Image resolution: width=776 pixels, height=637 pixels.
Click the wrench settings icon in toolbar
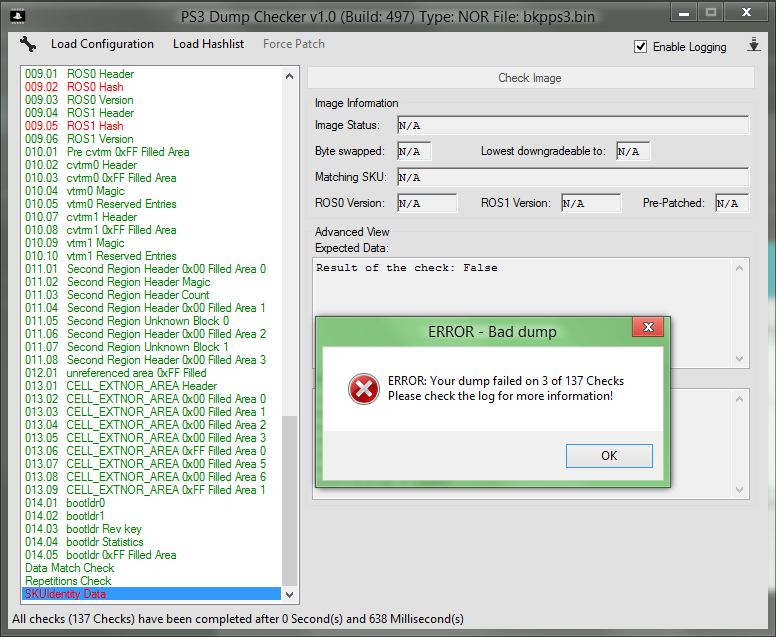click(x=28, y=45)
